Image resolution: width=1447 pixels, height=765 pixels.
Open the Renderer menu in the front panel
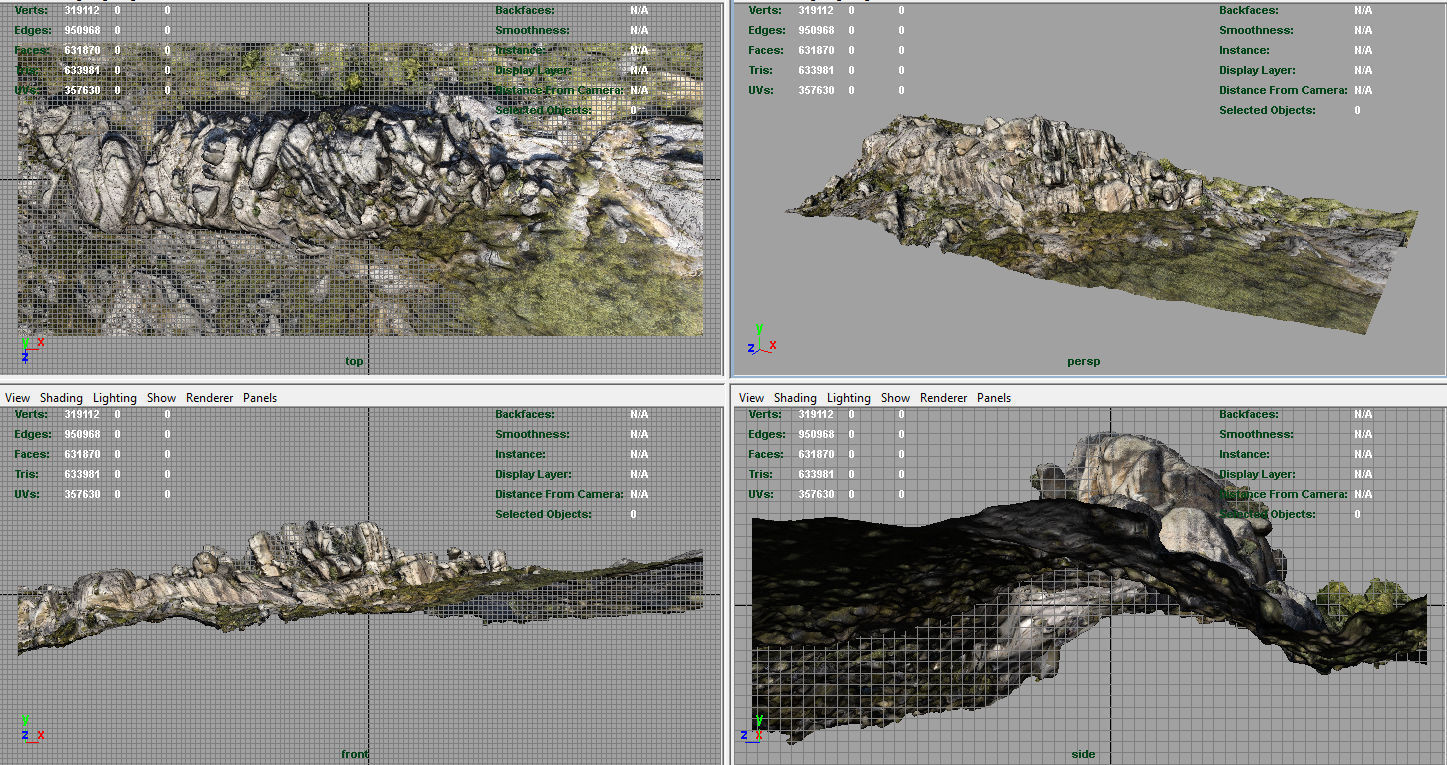(x=209, y=398)
